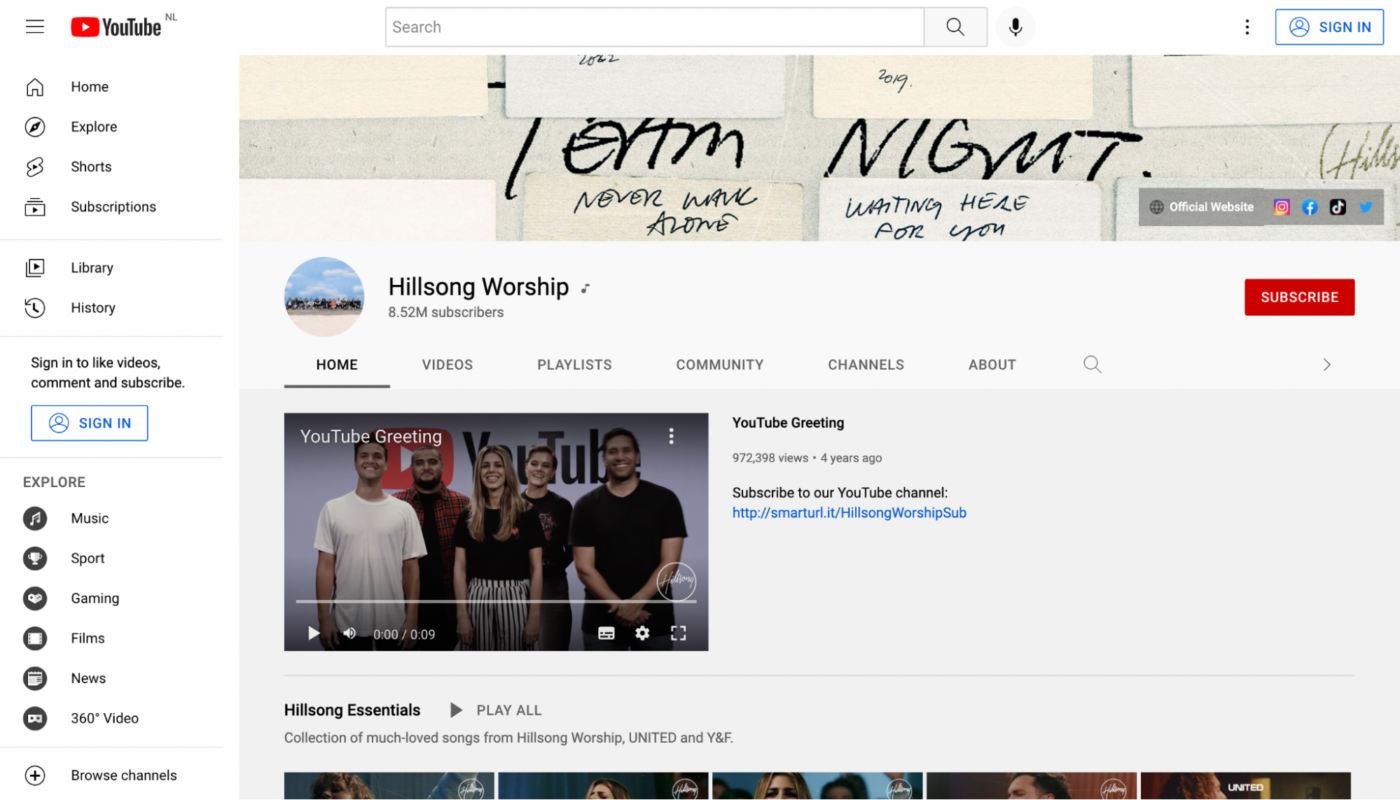Click the red Subscribe button
The width and height of the screenshot is (1400, 800).
click(1299, 297)
